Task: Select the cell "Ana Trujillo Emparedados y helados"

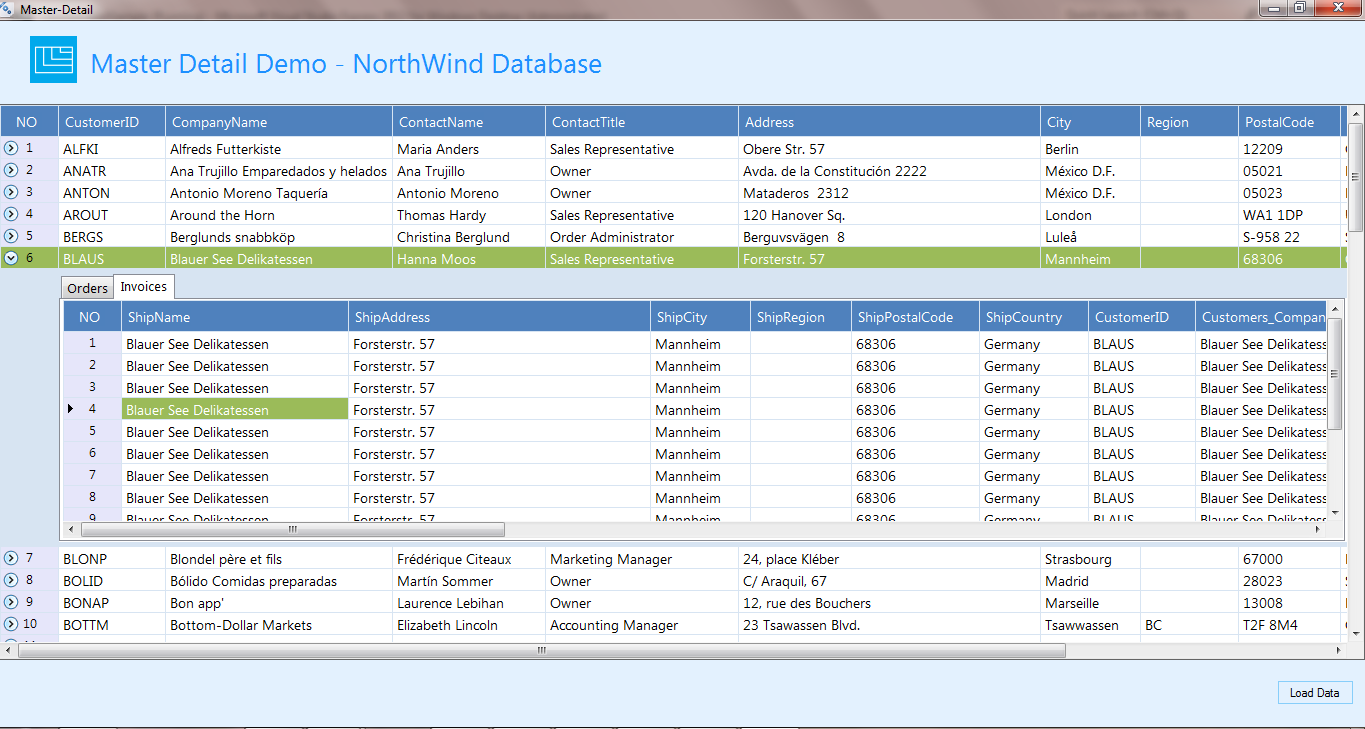Action: (279, 171)
